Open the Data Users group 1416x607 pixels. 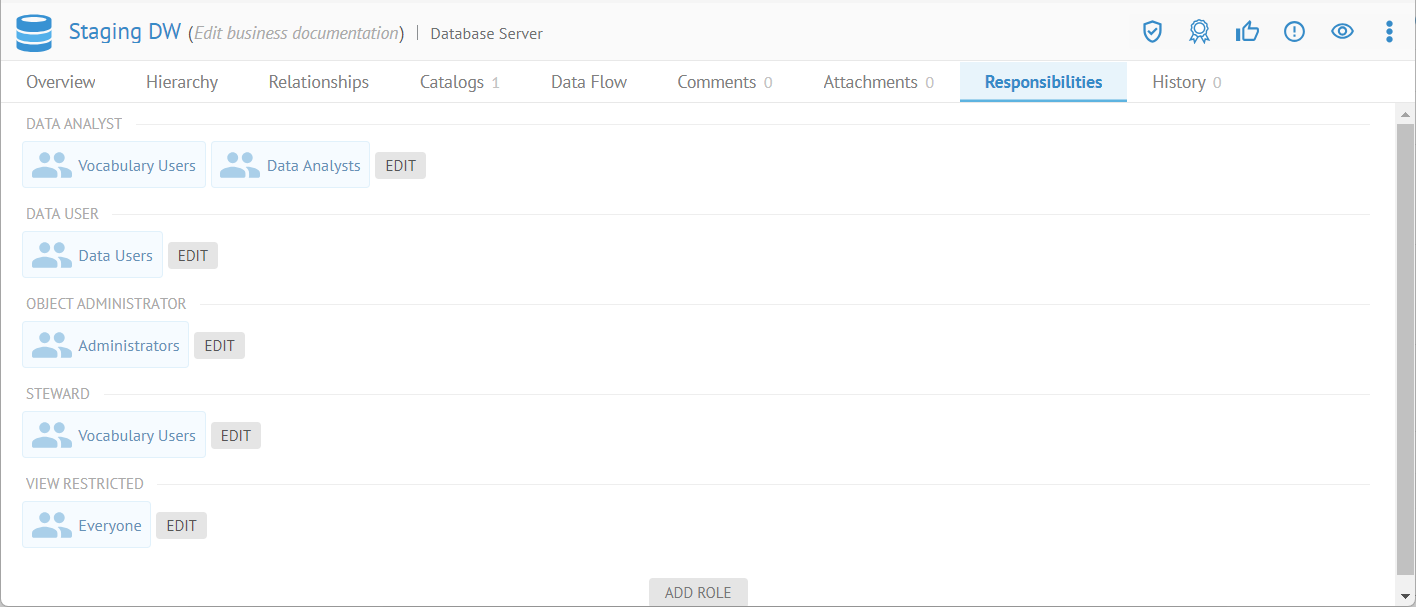click(x=92, y=255)
